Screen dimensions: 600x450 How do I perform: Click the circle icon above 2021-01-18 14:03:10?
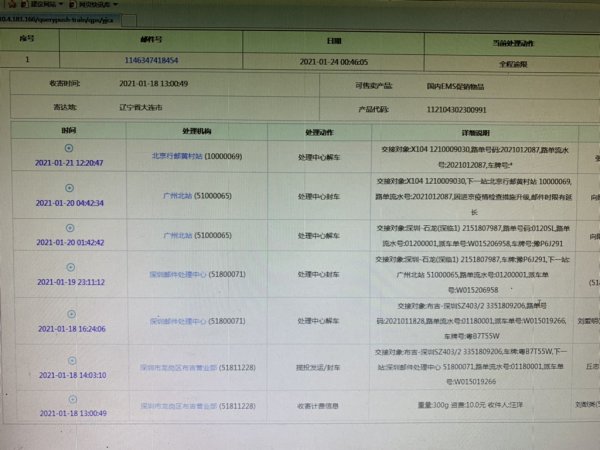coord(72,360)
